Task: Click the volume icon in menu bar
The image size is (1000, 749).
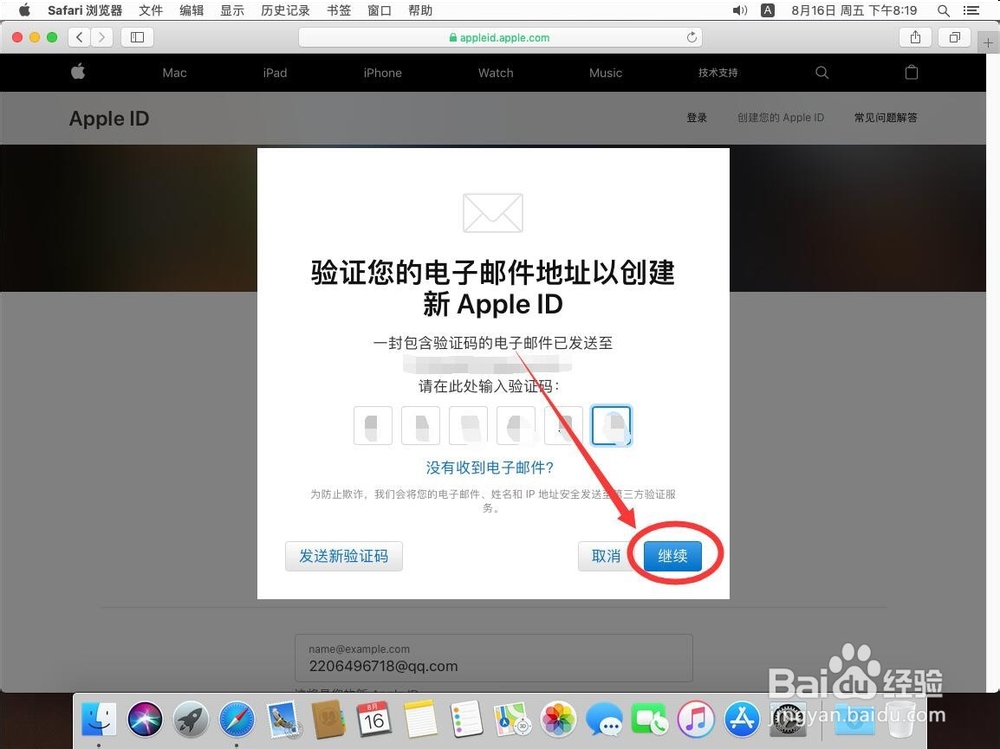Action: tap(739, 10)
